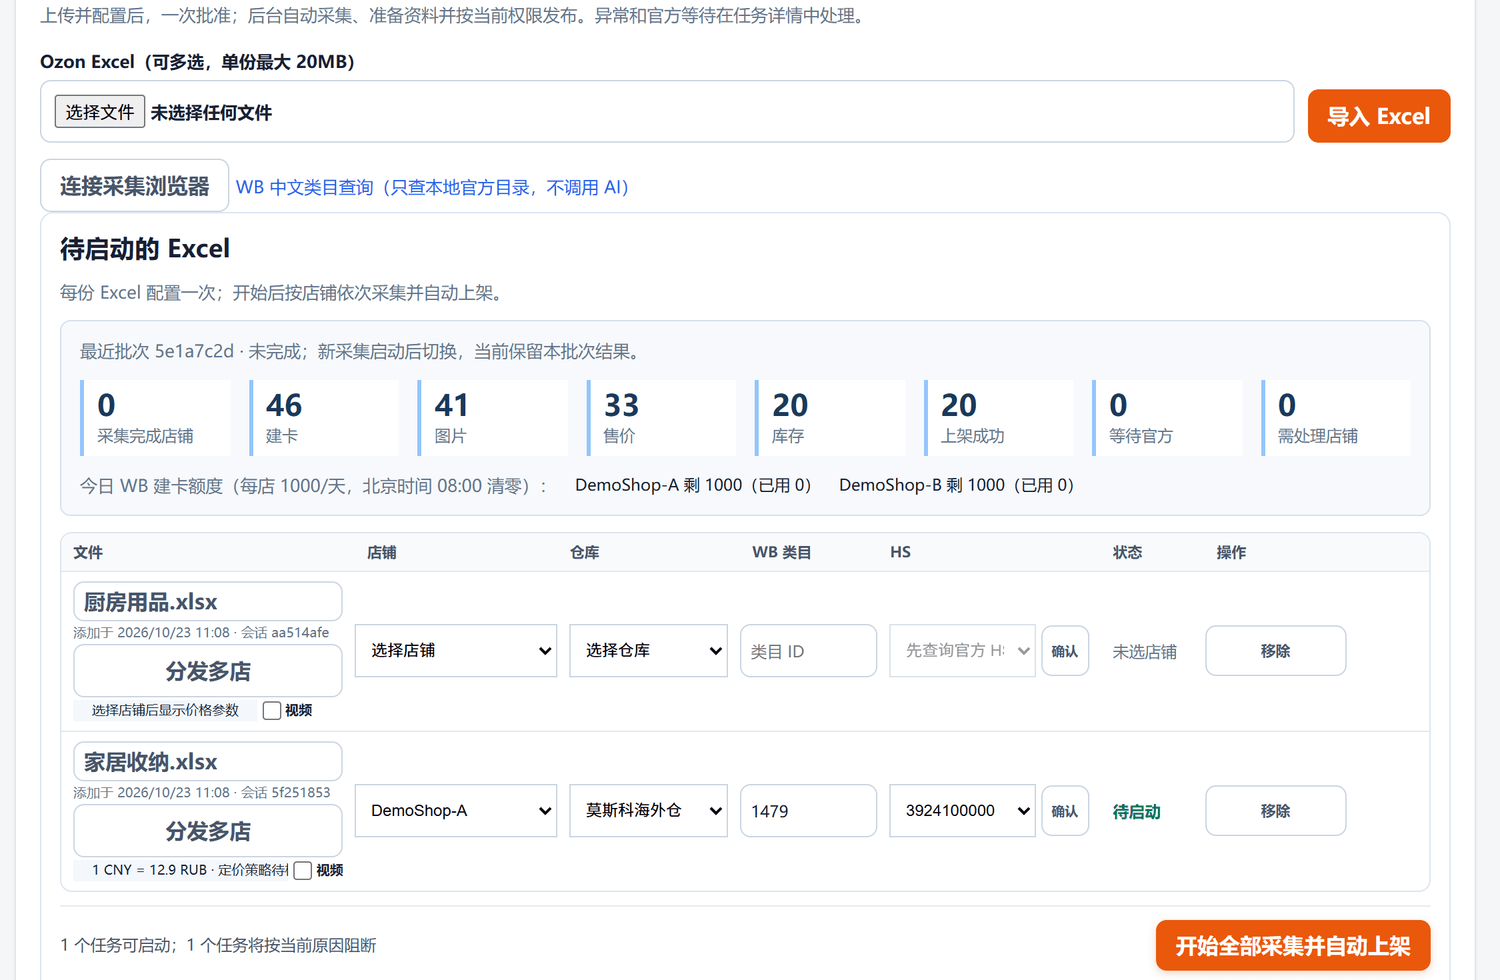Click the 连接采集浏览器 button
Viewport: 1500px width, 980px height.
135,186
